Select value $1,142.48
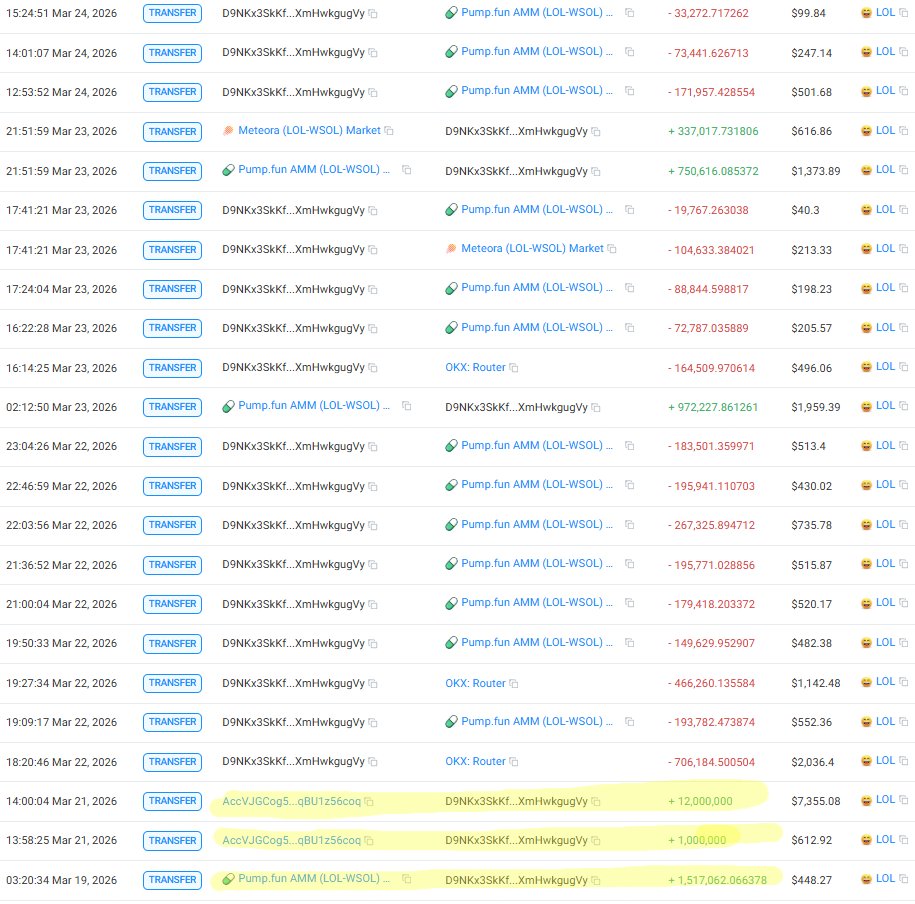This screenshot has width=915, height=904. pos(816,683)
